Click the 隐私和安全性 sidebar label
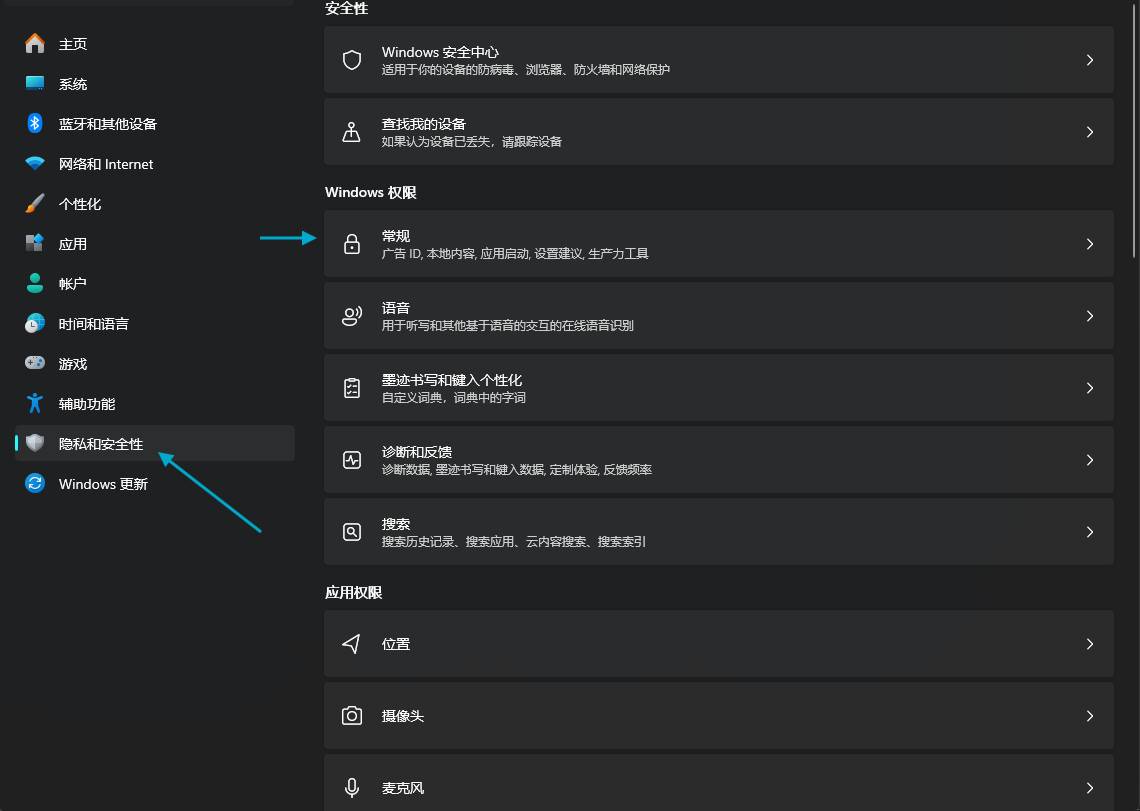 [101, 444]
